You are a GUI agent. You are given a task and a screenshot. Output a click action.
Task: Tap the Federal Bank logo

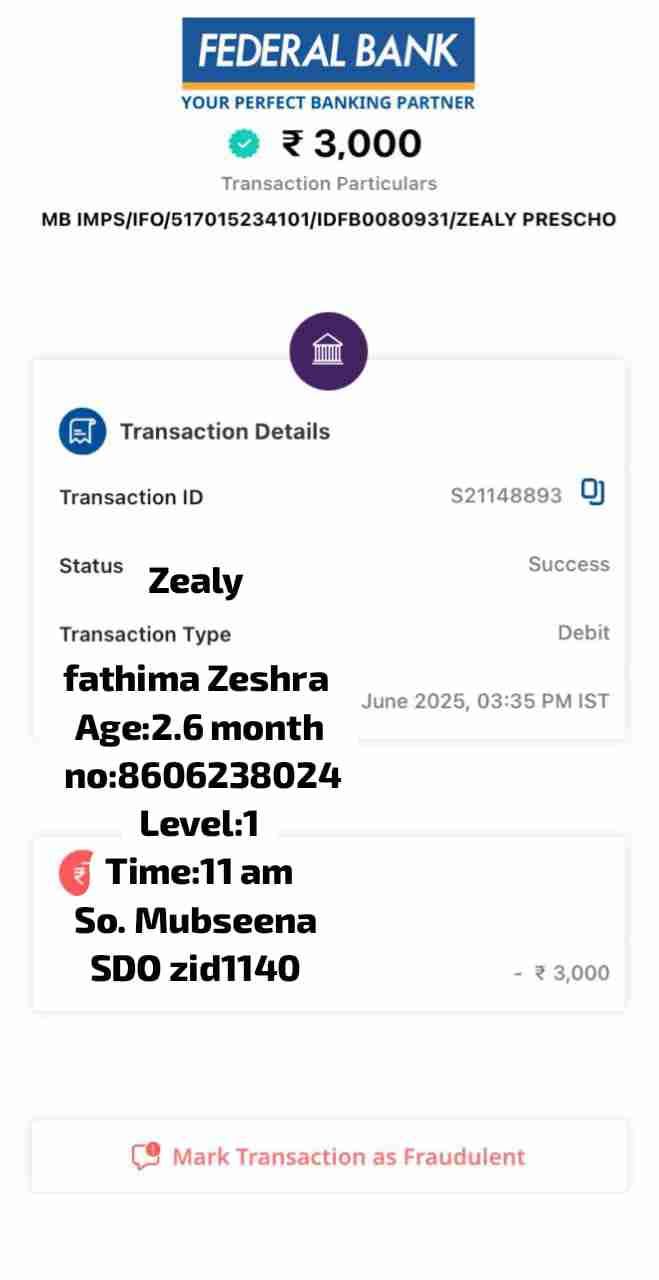point(328,51)
